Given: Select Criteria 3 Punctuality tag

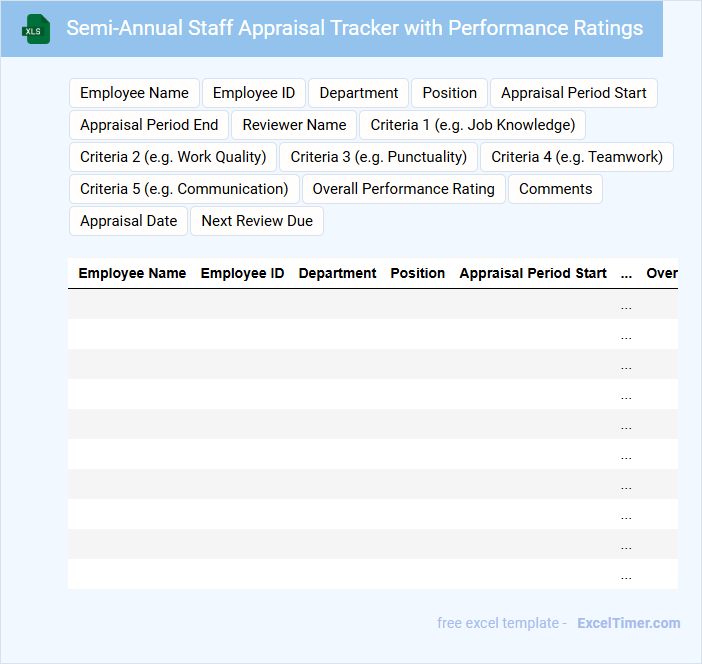Looking at the screenshot, I should [x=379, y=157].
